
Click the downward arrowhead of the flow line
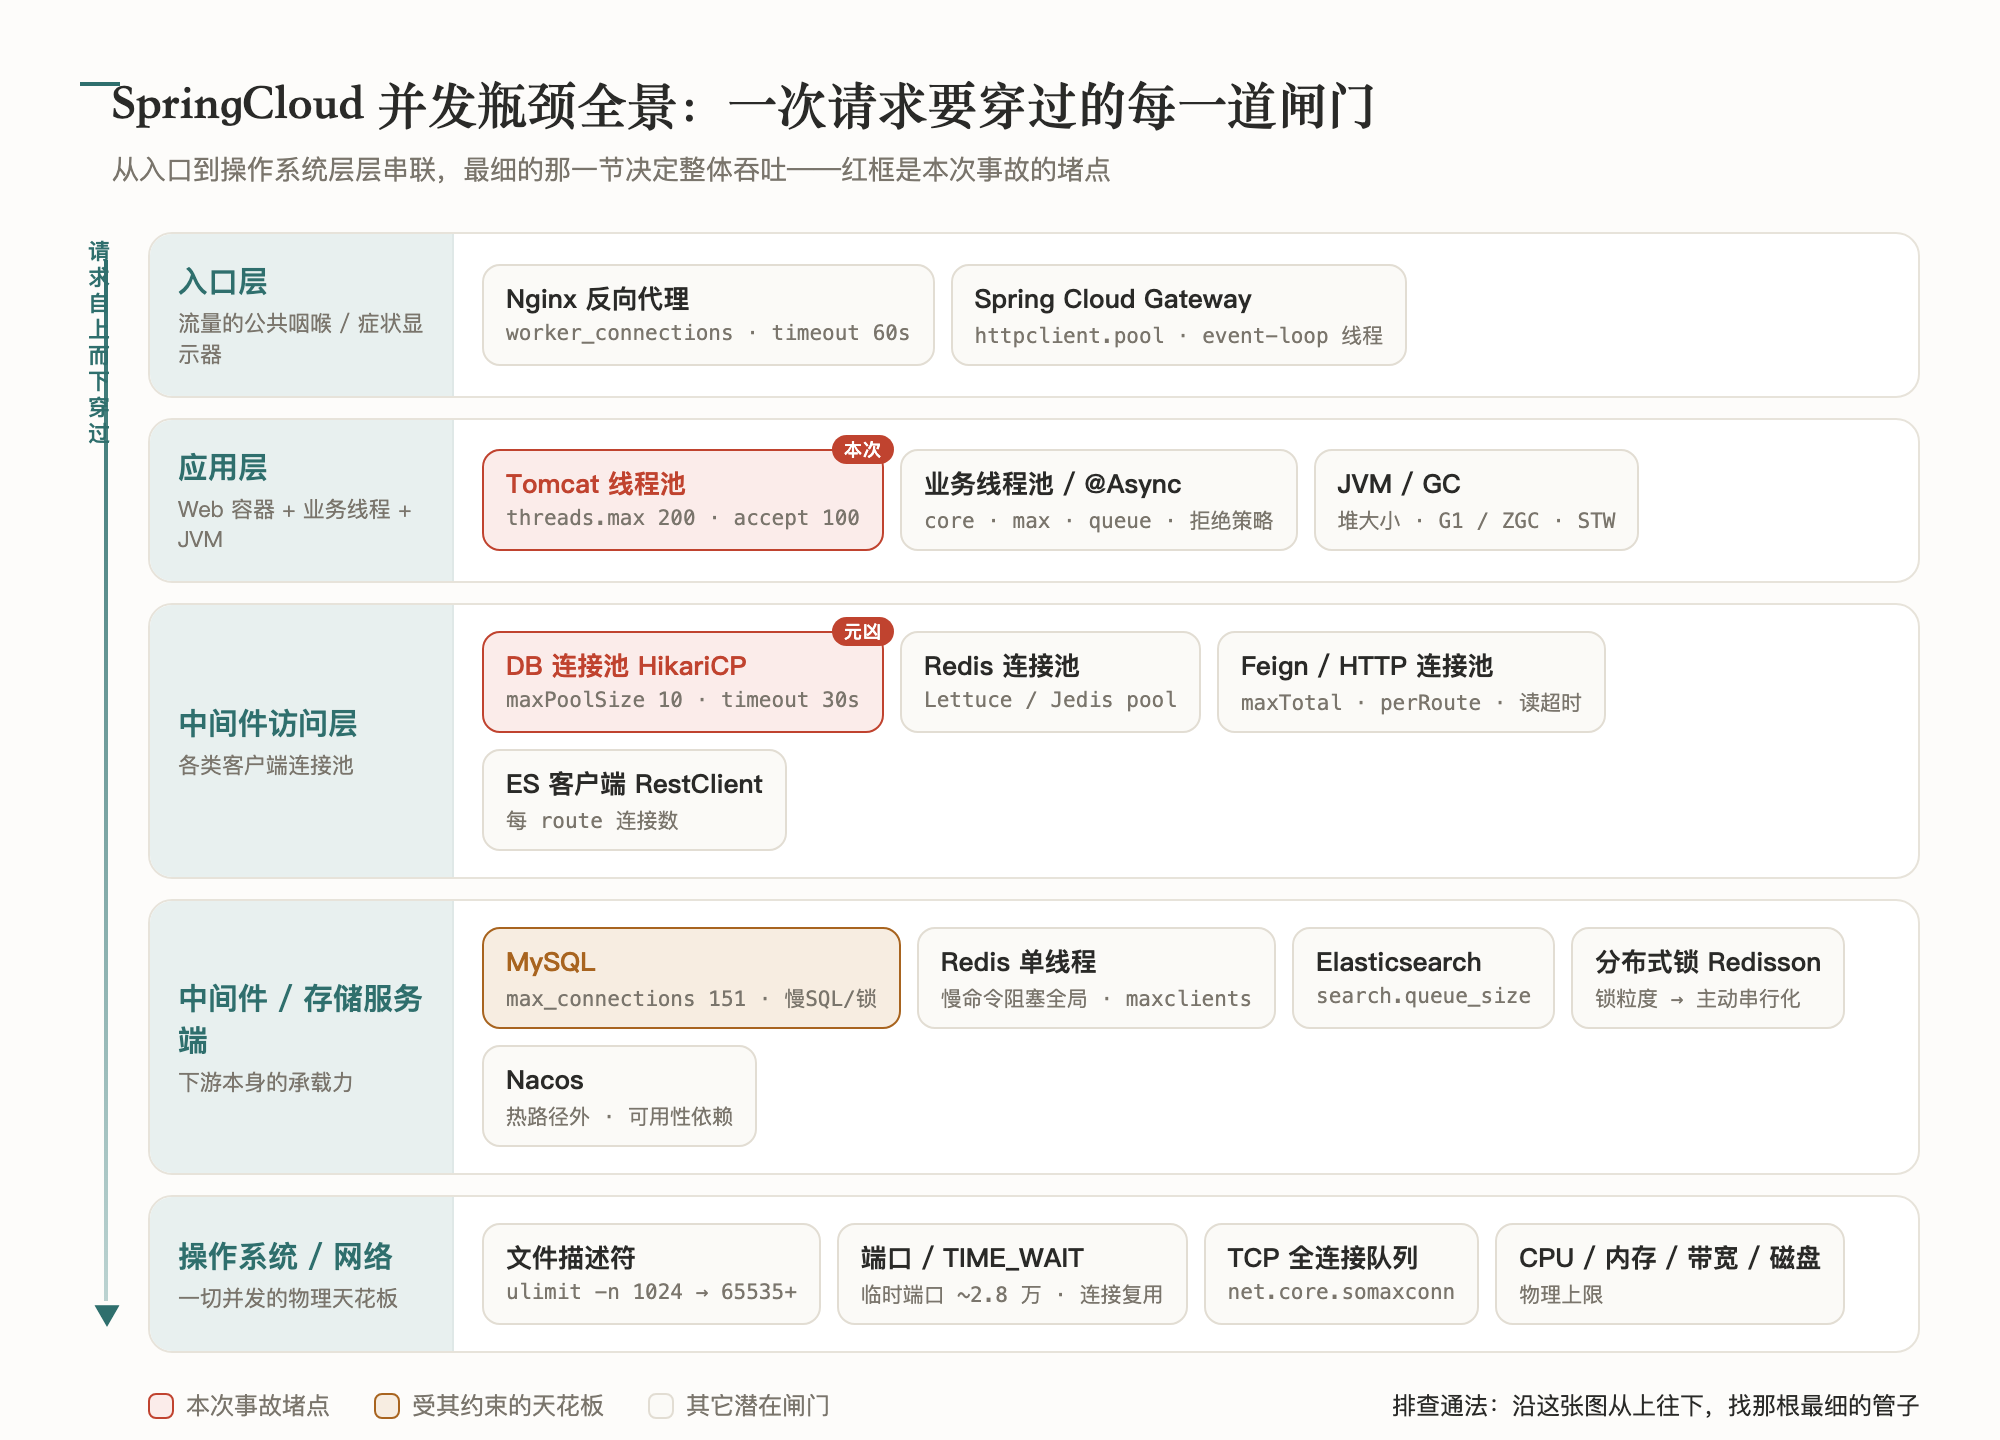tap(107, 1315)
